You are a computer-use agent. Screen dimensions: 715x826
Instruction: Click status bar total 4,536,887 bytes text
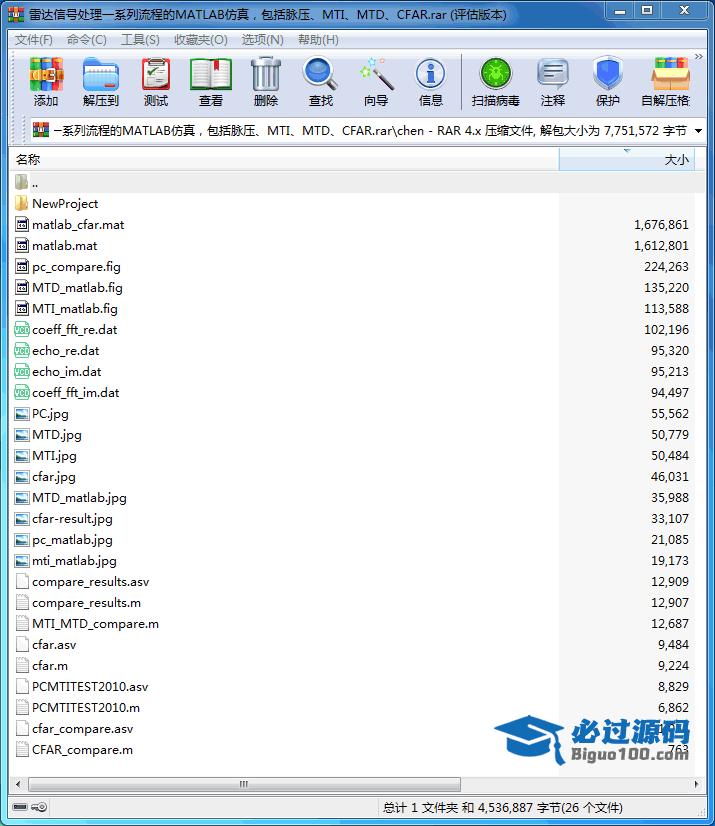pos(503,808)
